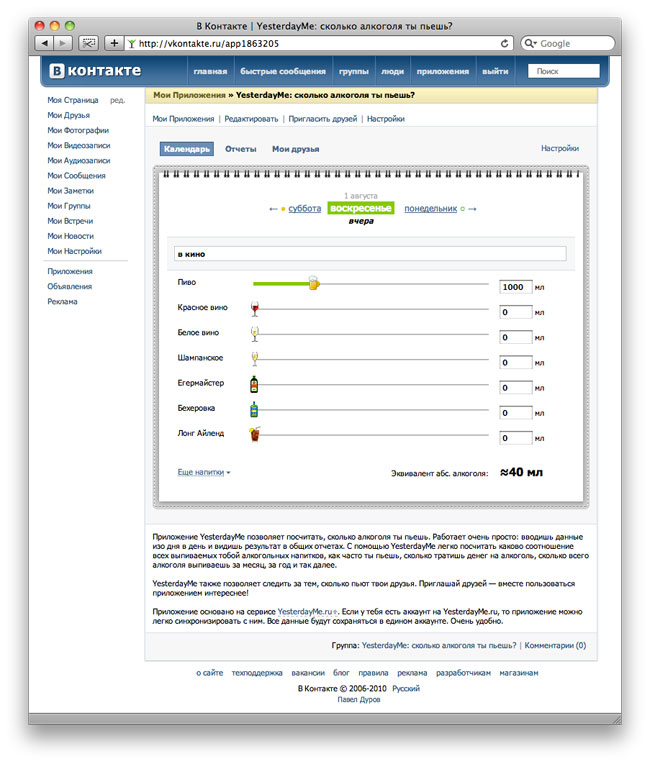Open the bookmarks toolbar icon
The height and width of the screenshot is (764, 650).
tap(88, 43)
